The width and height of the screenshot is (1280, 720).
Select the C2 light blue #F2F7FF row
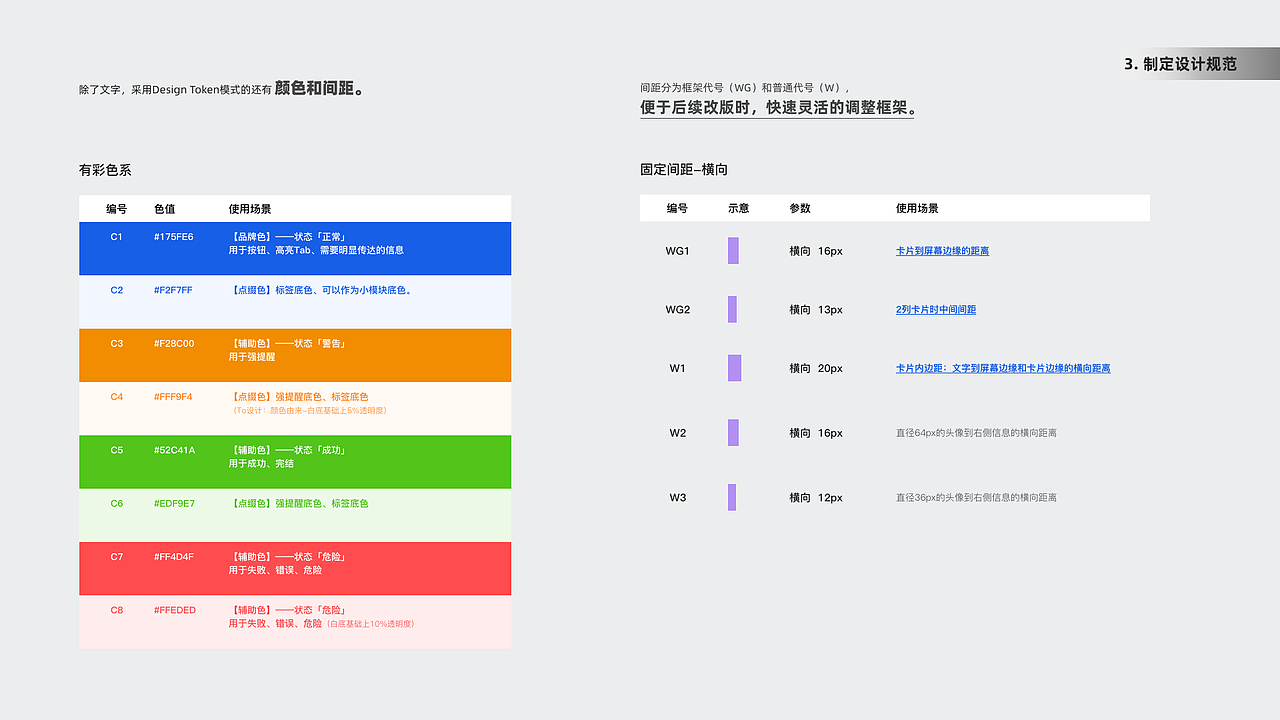click(x=295, y=302)
